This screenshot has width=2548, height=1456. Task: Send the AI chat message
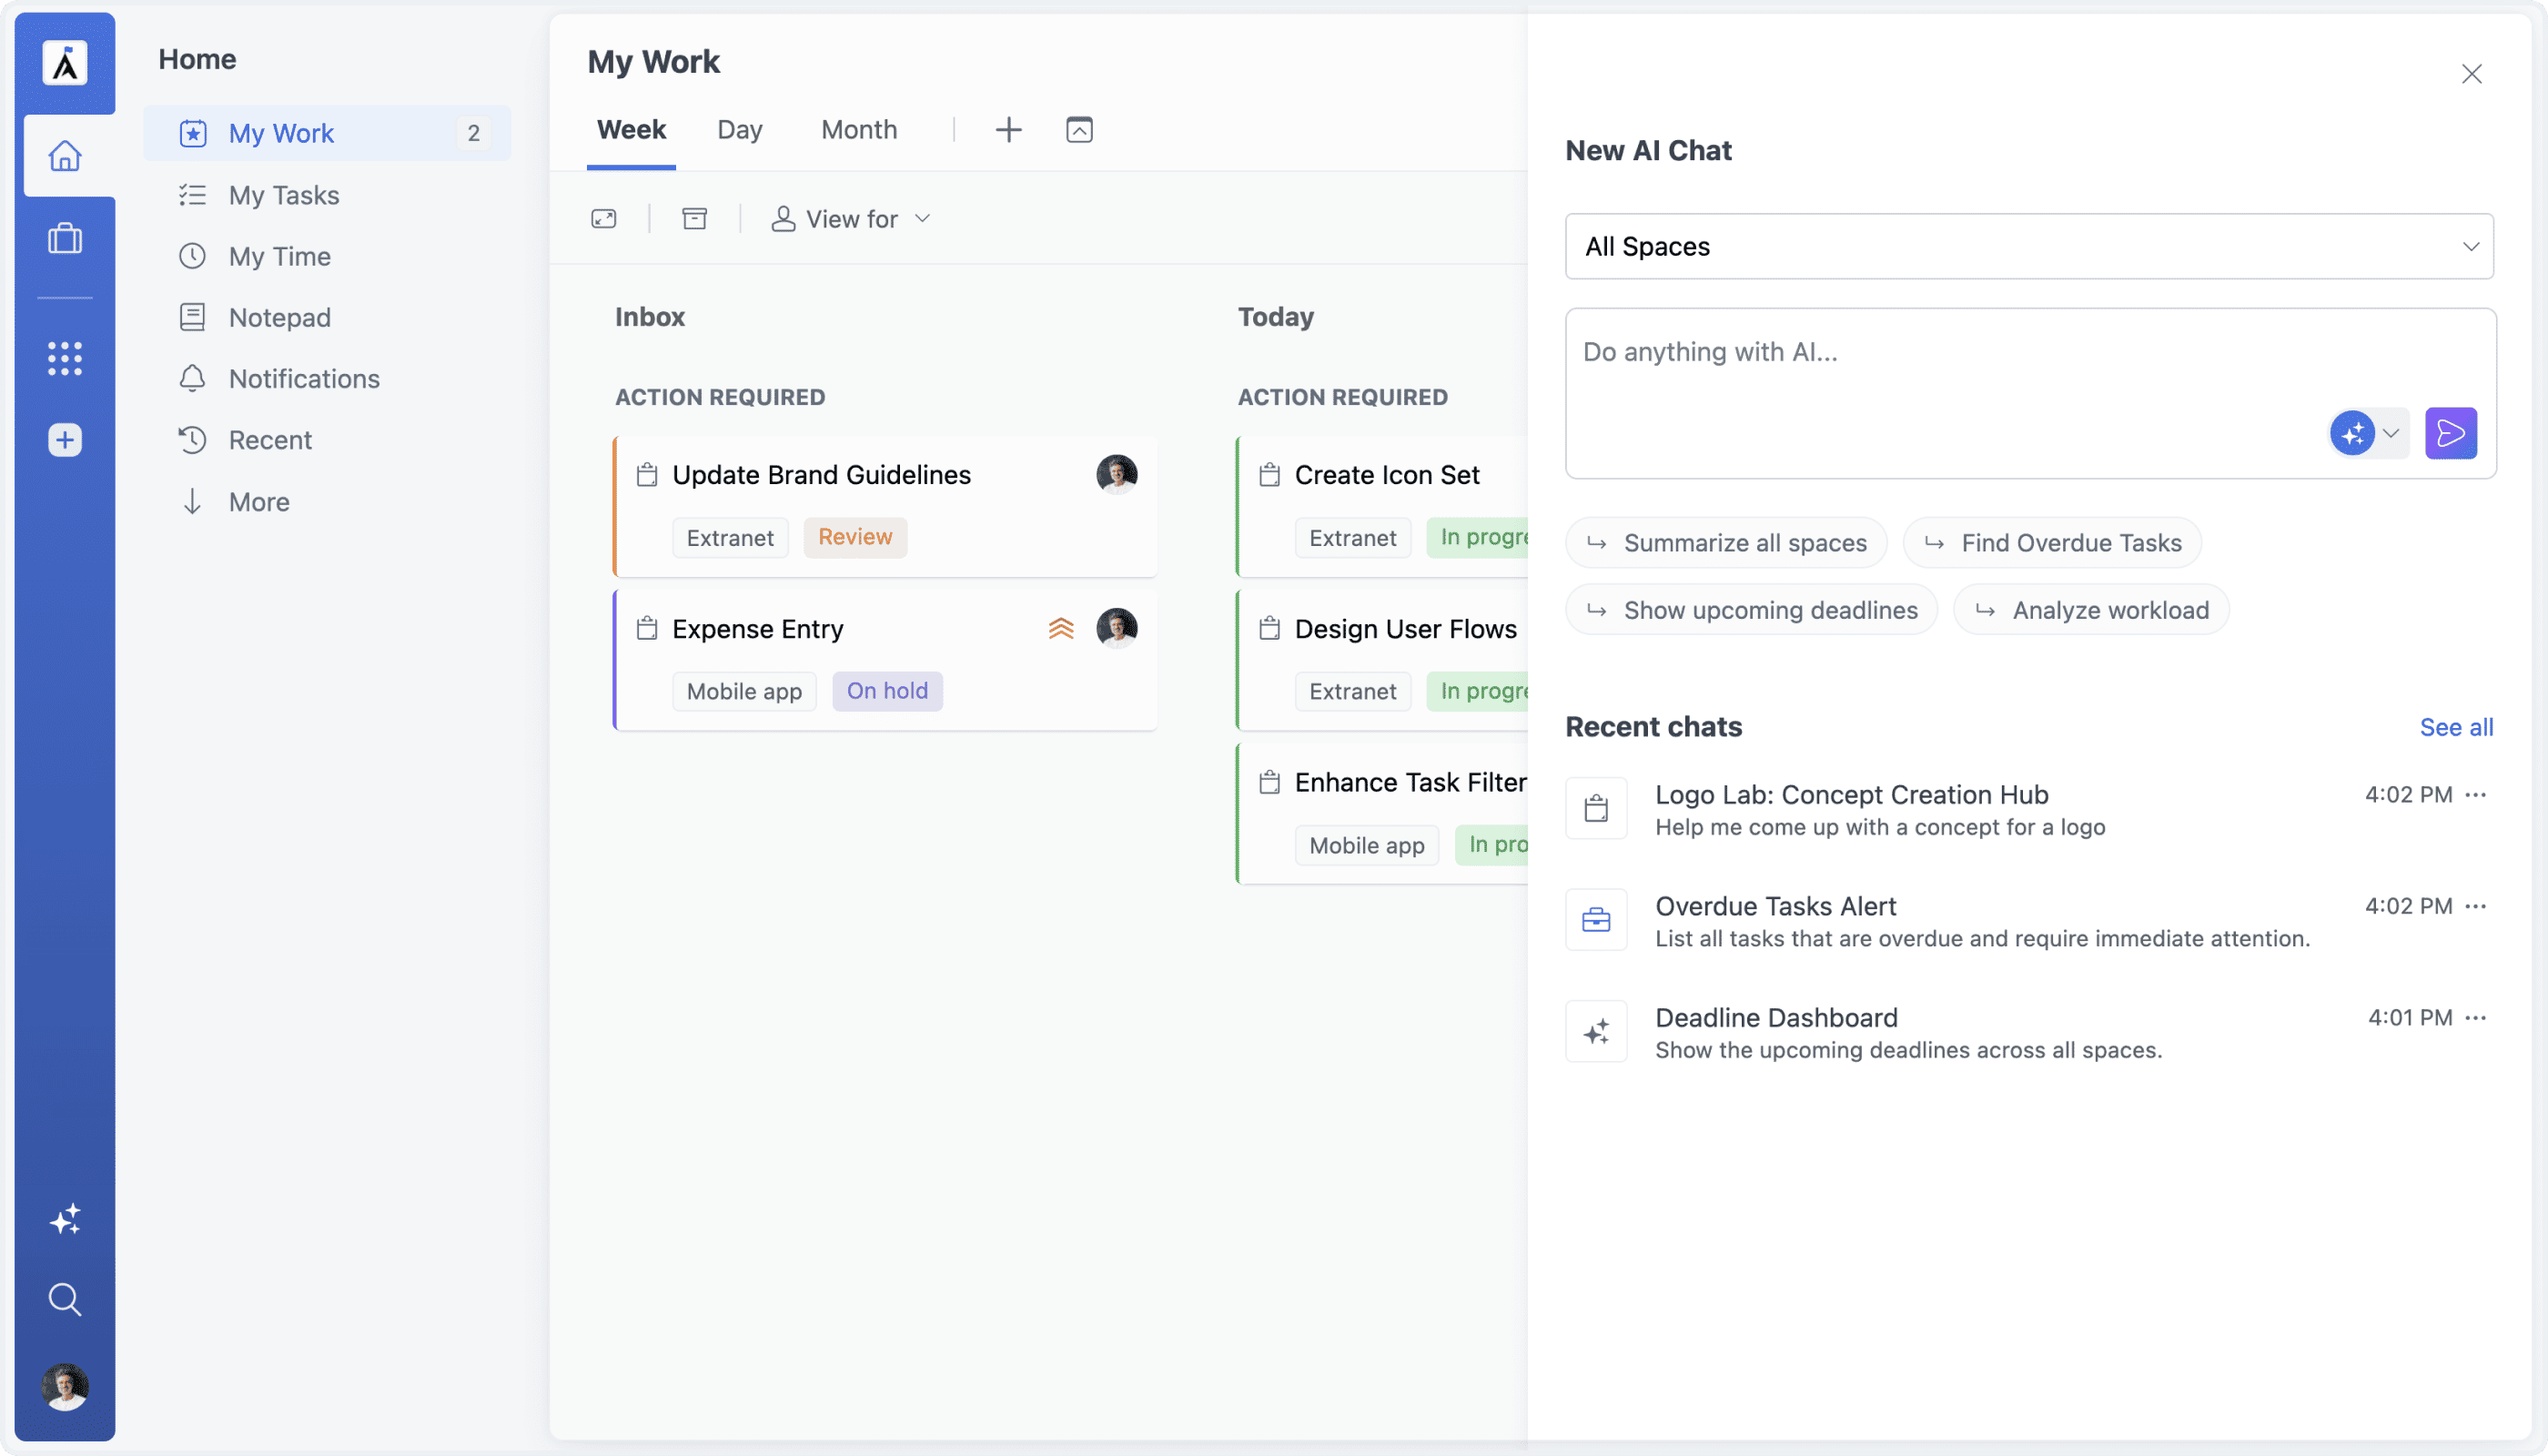[2451, 433]
